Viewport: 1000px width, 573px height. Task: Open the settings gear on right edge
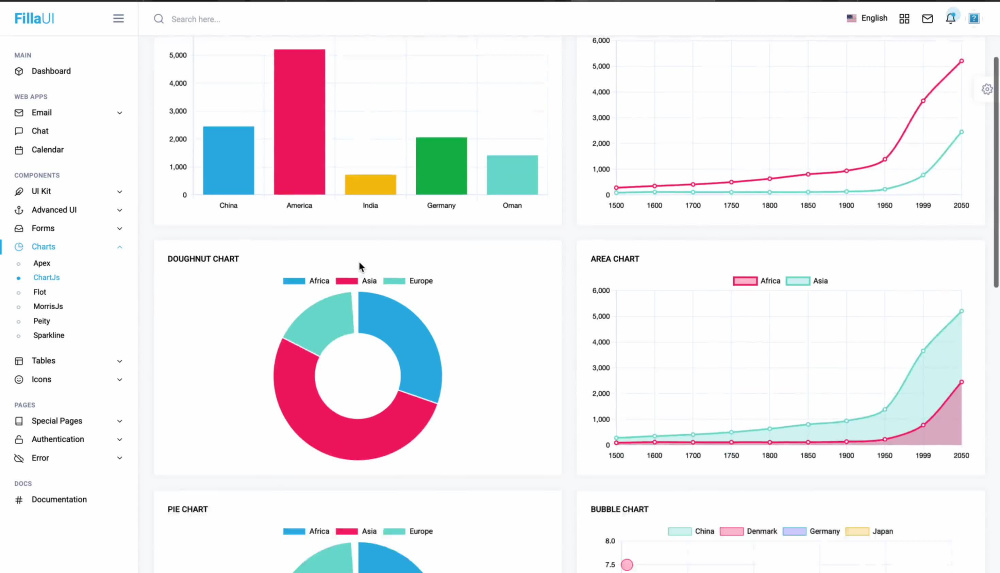987,89
